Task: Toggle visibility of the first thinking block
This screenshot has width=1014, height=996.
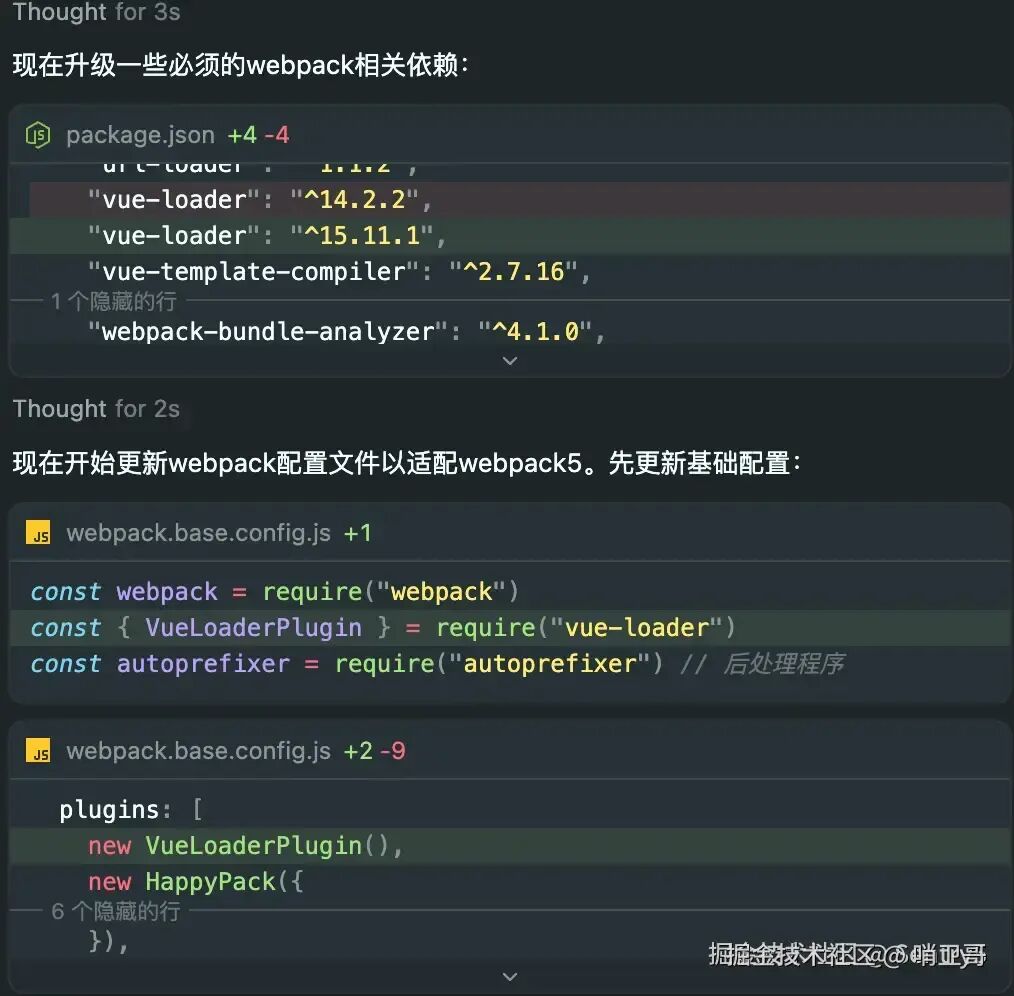Action: tap(96, 13)
